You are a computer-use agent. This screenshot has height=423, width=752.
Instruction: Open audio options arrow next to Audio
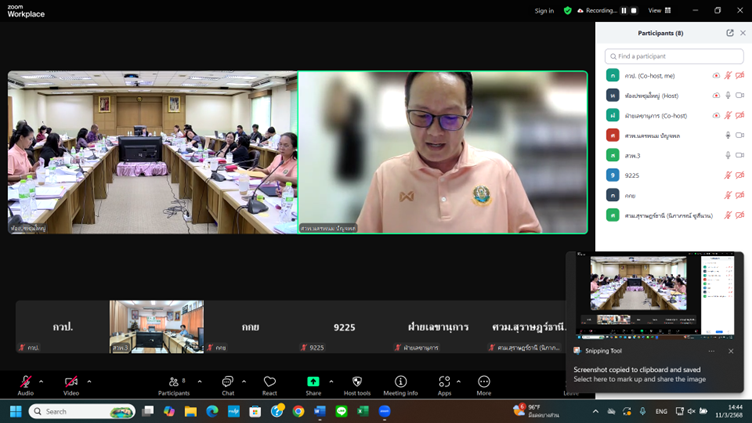tap(41, 382)
